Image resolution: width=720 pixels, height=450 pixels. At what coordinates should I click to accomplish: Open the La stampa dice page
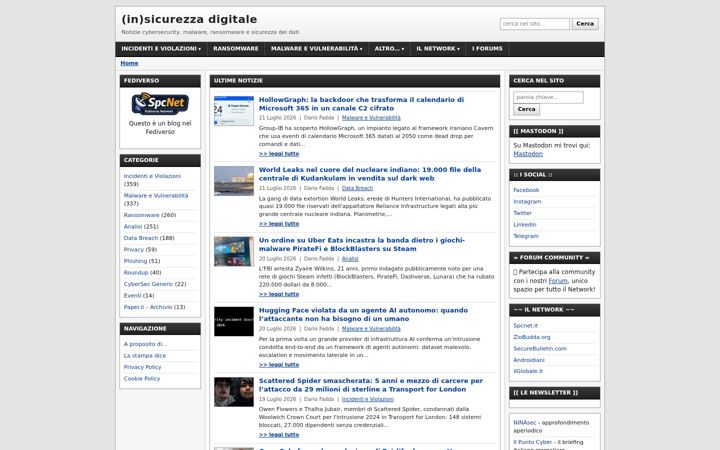point(145,356)
